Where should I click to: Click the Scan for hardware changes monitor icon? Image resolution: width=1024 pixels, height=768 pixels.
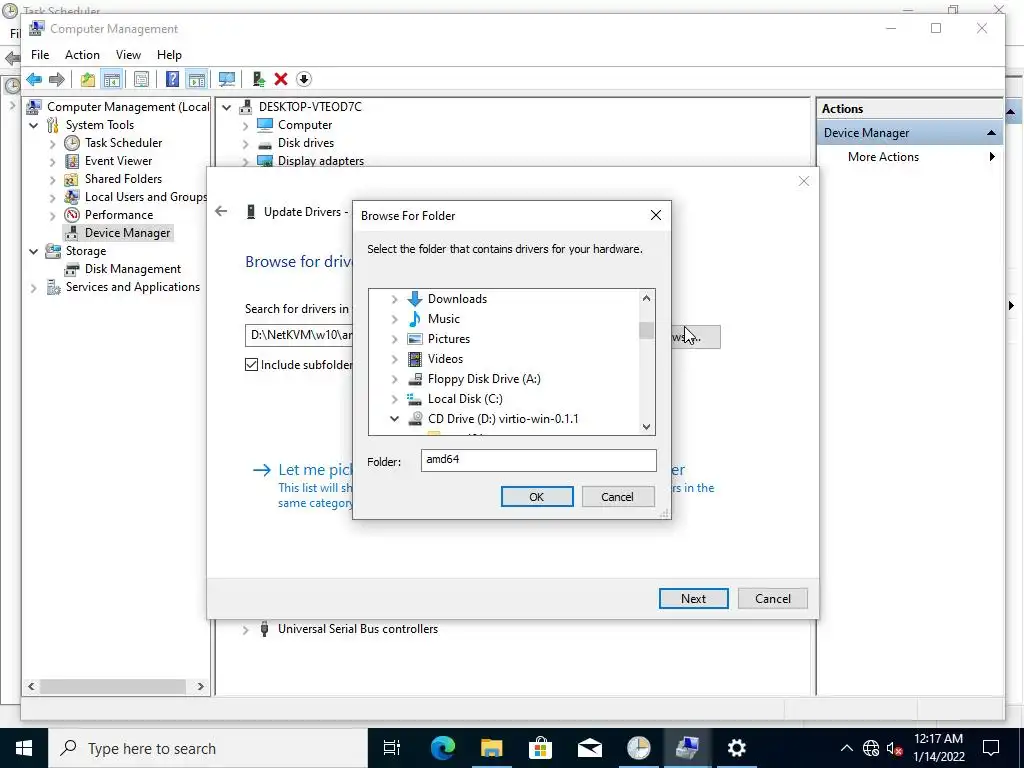227,80
